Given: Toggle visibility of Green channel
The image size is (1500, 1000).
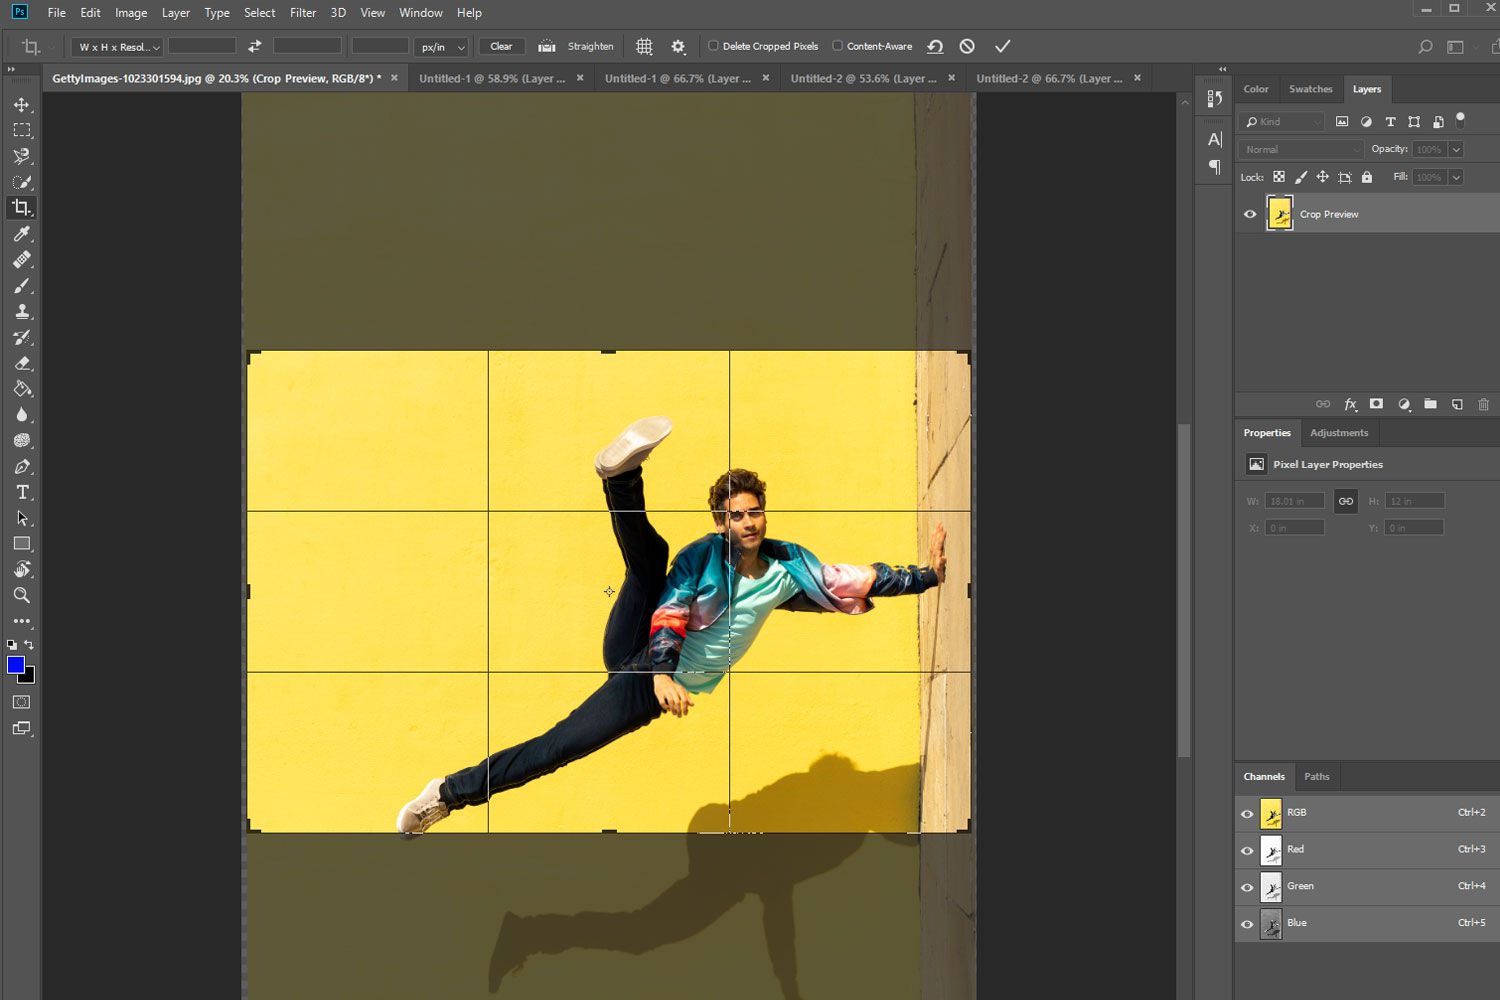Looking at the screenshot, I should point(1247,888).
